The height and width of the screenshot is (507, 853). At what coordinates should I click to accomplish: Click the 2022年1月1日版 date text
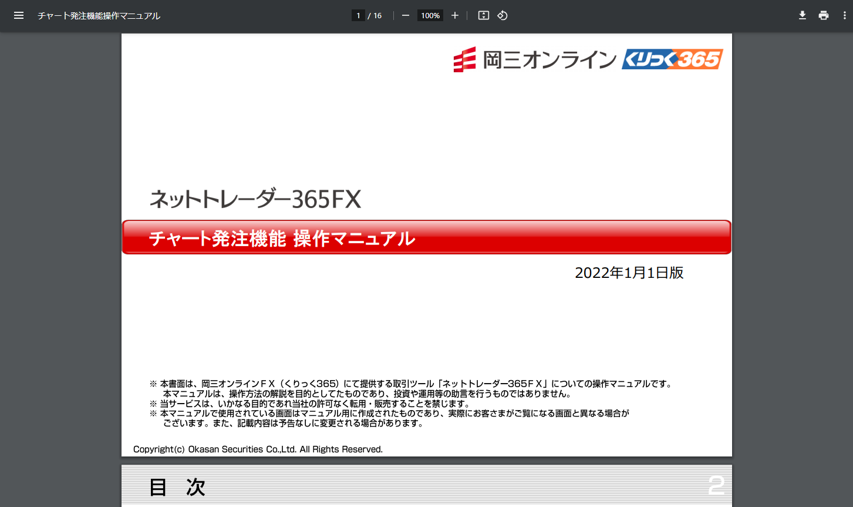pos(629,273)
